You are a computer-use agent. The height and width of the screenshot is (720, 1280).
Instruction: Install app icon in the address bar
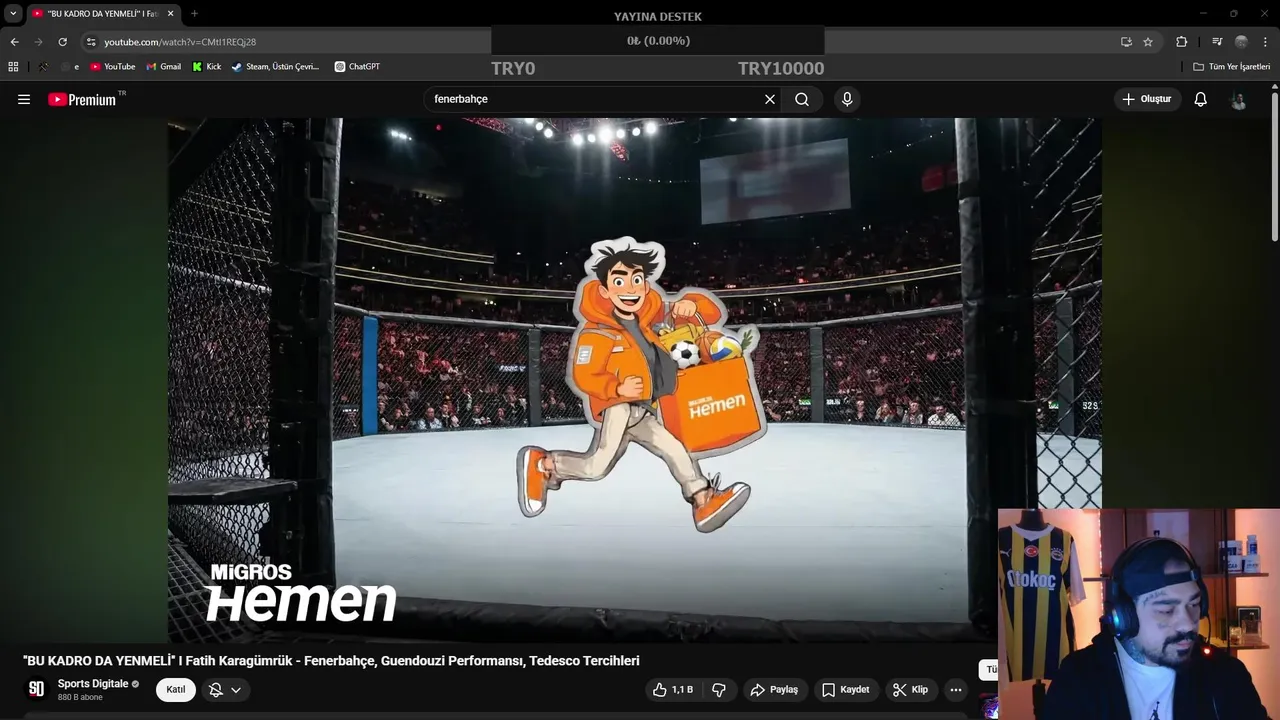(1126, 42)
